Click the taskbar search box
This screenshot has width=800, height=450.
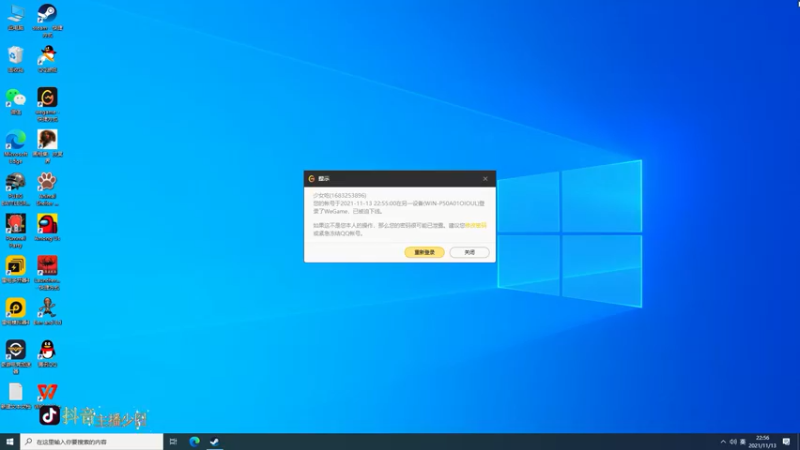pos(92,442)
